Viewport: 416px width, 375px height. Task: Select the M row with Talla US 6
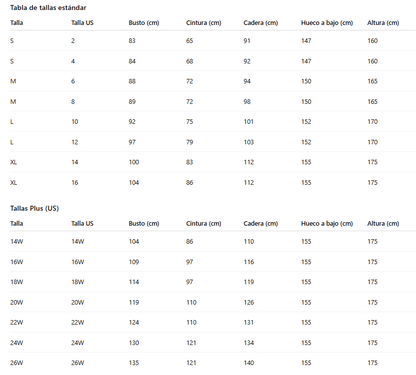point(213,81)
